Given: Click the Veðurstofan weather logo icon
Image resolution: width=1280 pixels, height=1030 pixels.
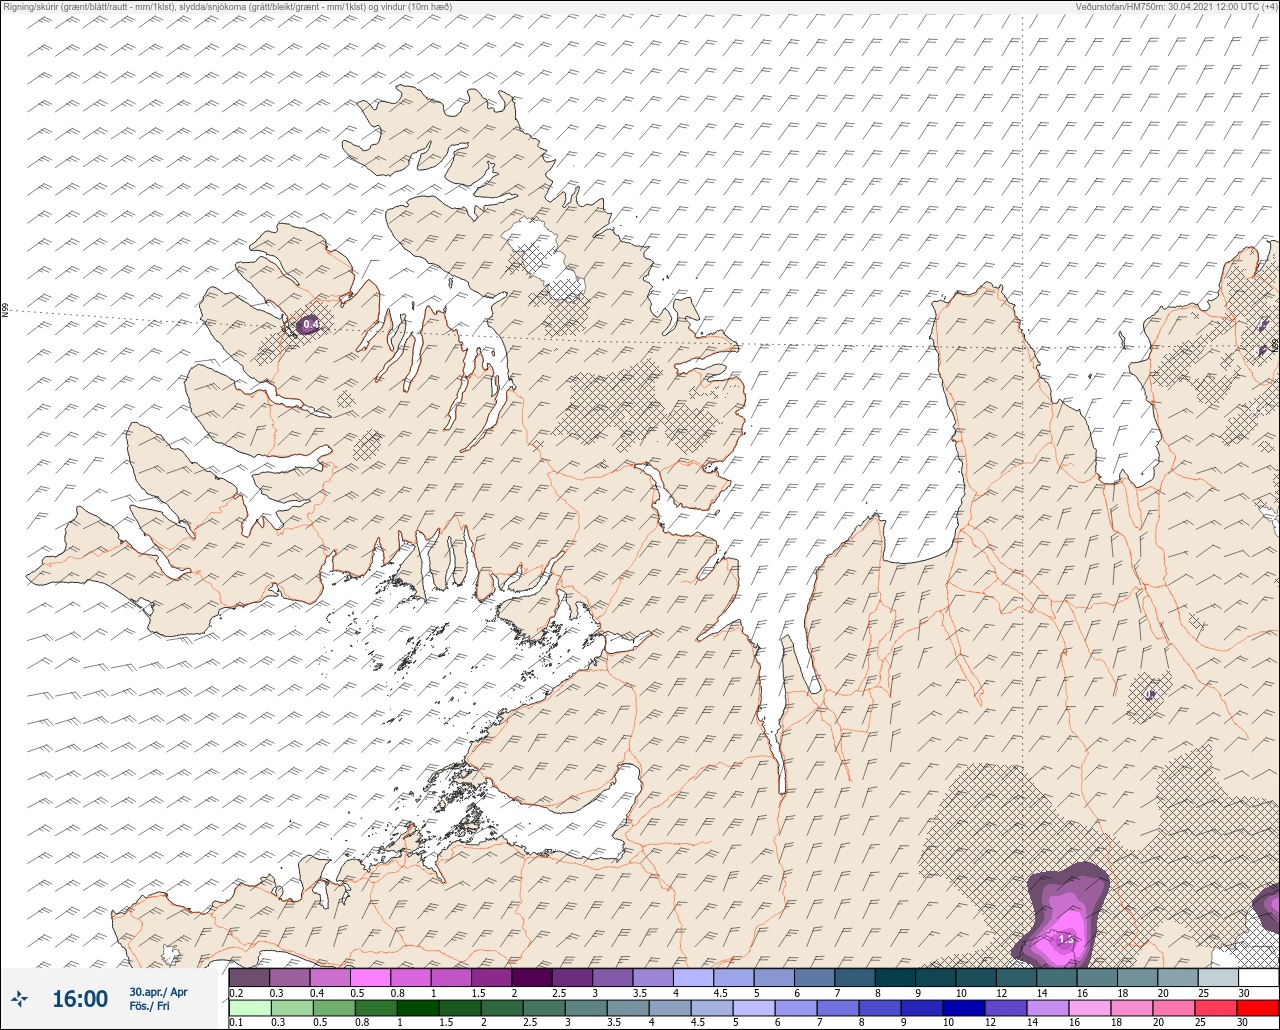Looking at the screenshot, I should [x=19, y=999].
